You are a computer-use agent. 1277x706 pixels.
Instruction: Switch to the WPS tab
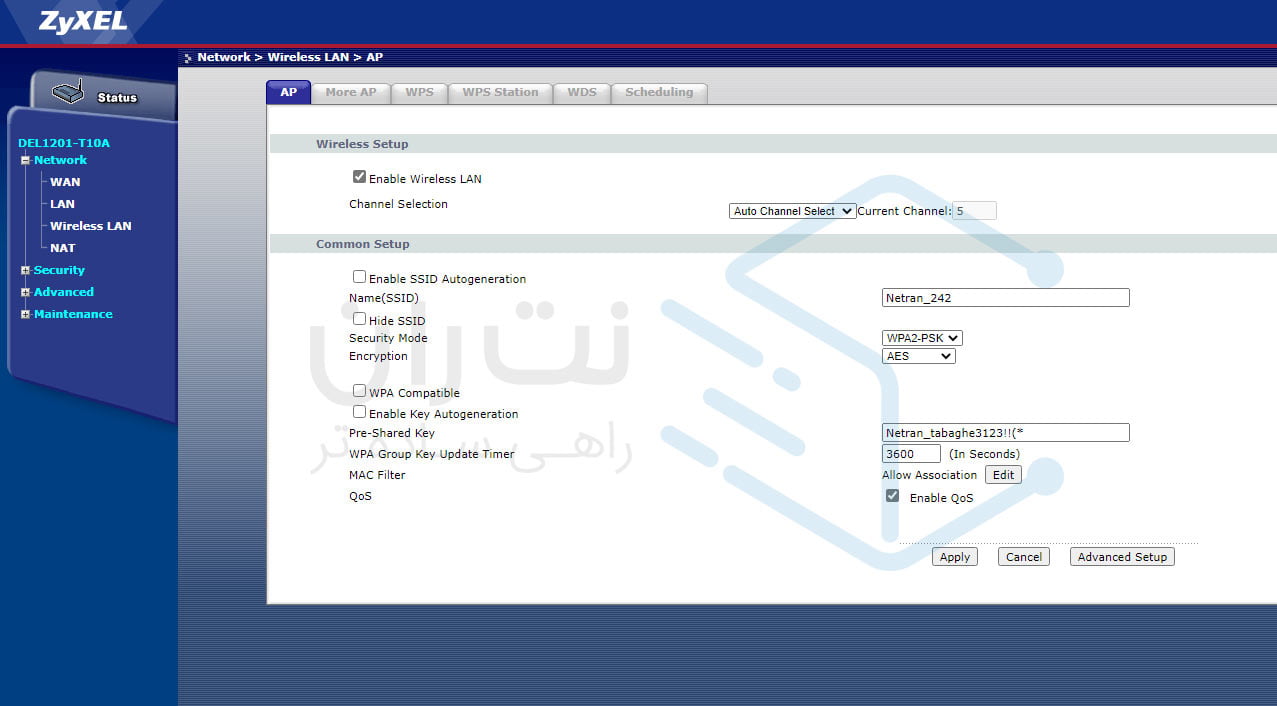click(x=419, y=92)
